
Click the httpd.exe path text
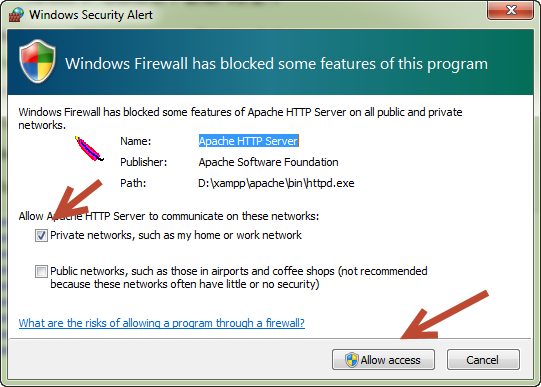click(x=276, y=183)
